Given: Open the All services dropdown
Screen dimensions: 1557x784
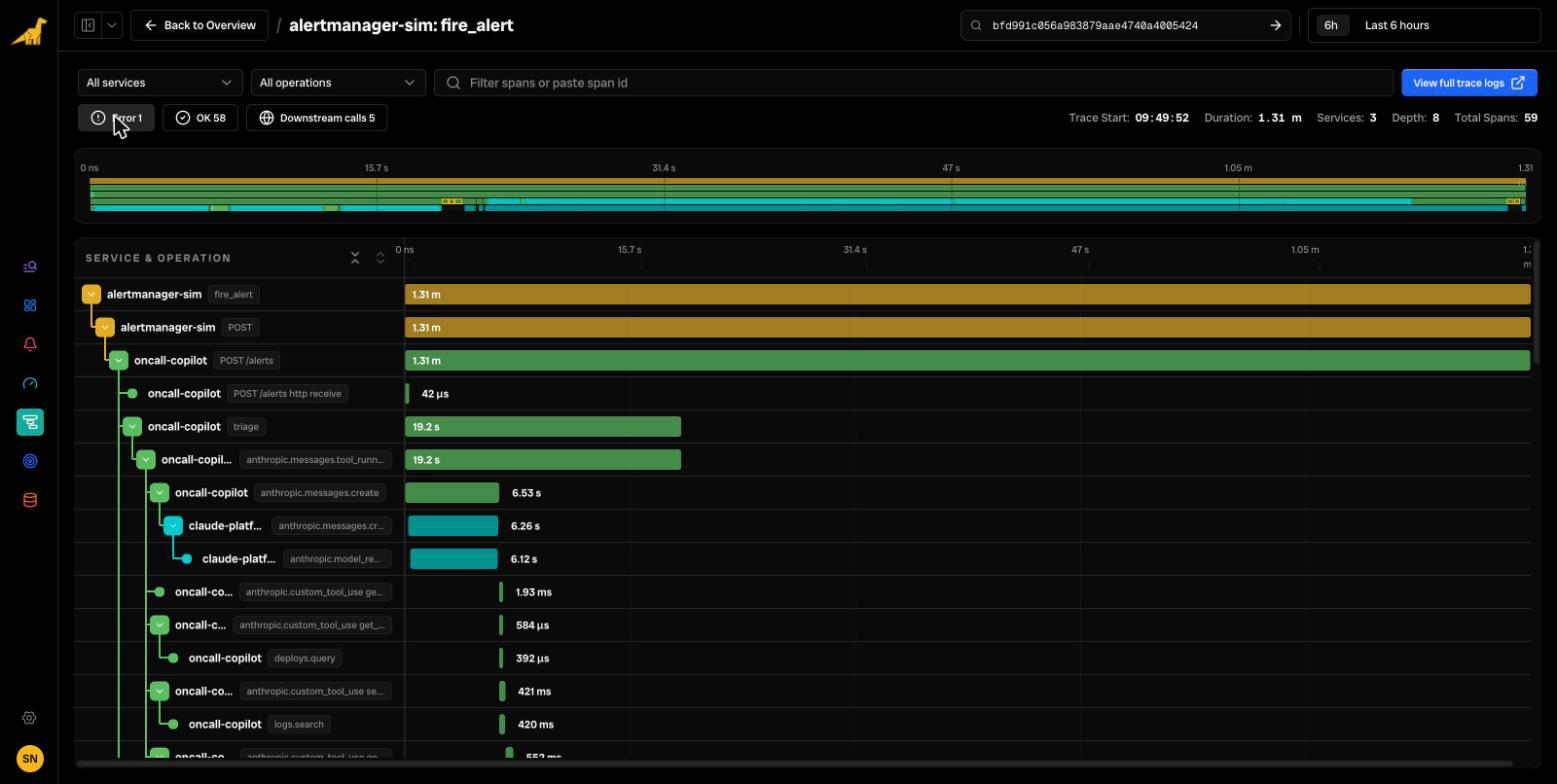Looking at the screenshot, I should [159, 83].
